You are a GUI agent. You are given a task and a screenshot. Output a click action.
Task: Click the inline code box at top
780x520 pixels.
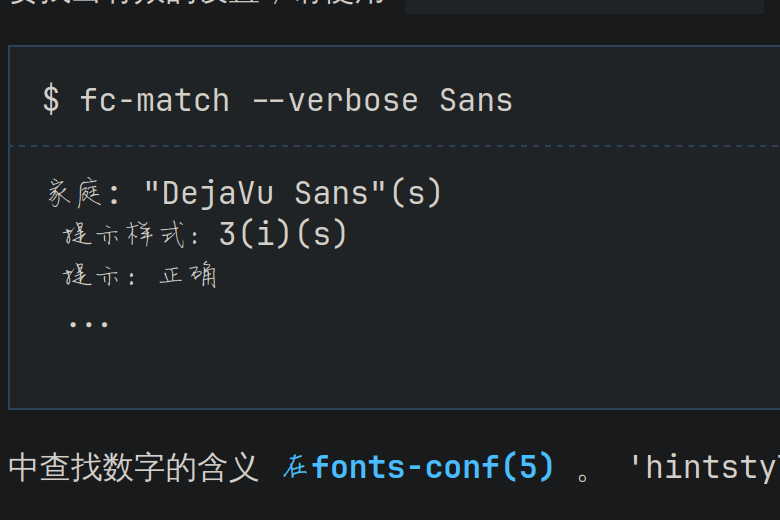click(584, 6)
